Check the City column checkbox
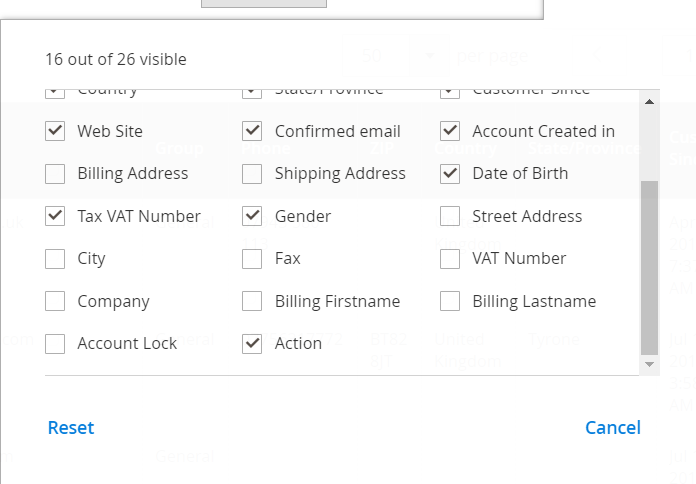Image resolution: width=696 pixels, height=484 pixels. coord(55,259)
